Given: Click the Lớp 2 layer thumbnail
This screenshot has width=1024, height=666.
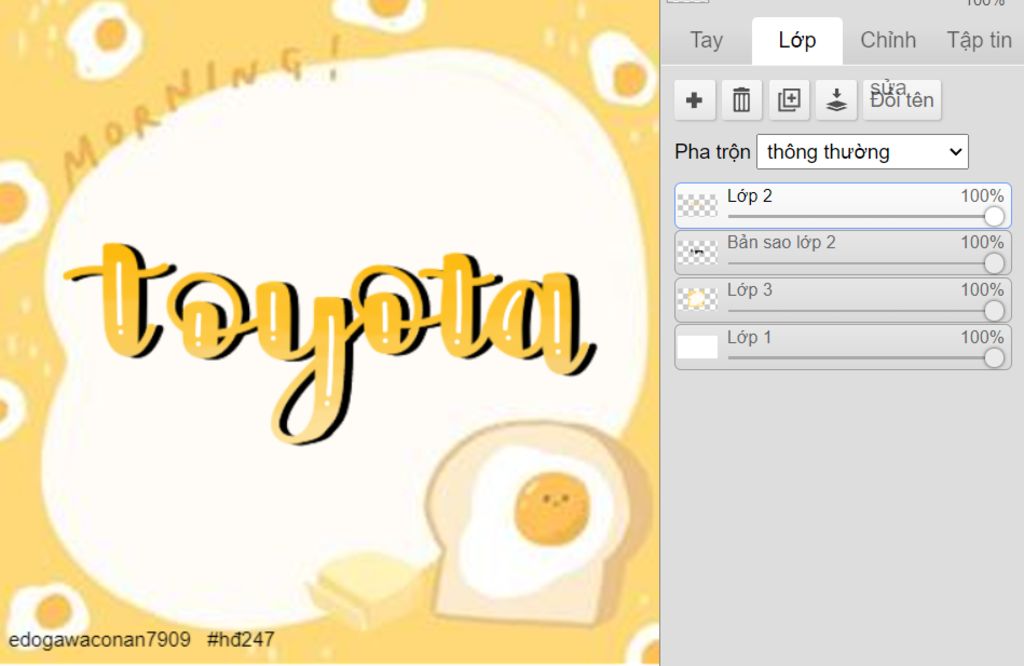Looking at the screenshot, I should (697, 206).
